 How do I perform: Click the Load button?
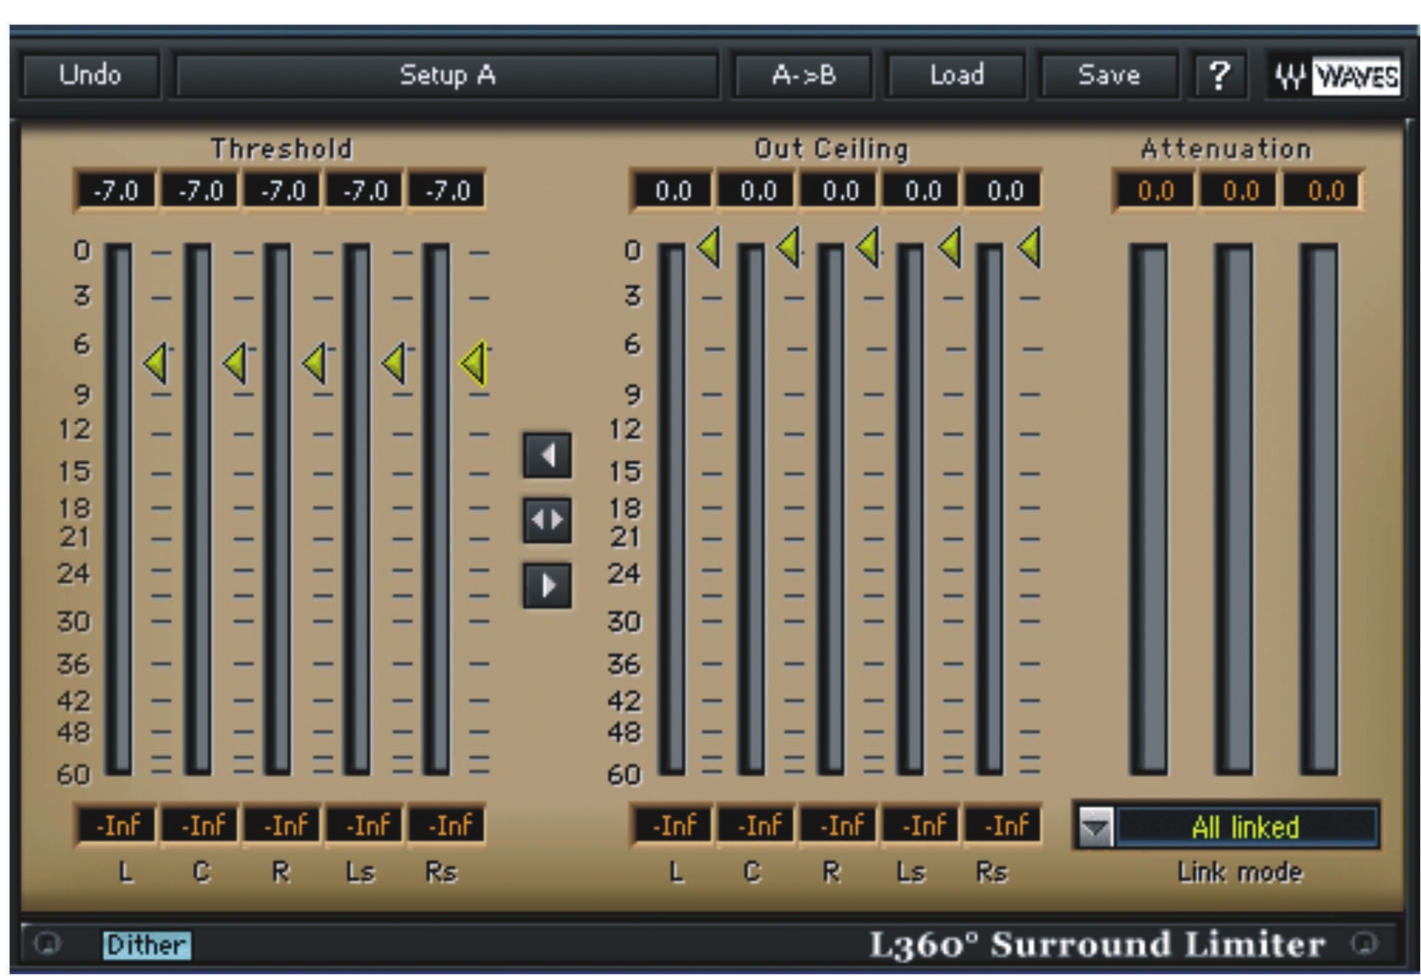click(956, 75)
